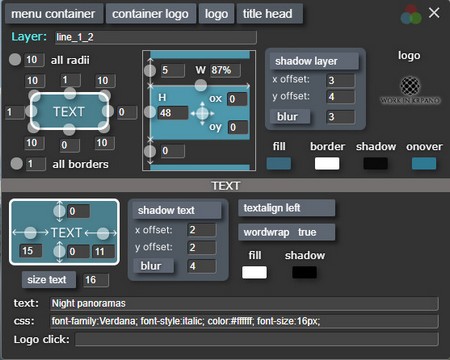This screenshot has width=450, height=360.
Task: Switch to the logo tab
Action: tap(216, 14)
